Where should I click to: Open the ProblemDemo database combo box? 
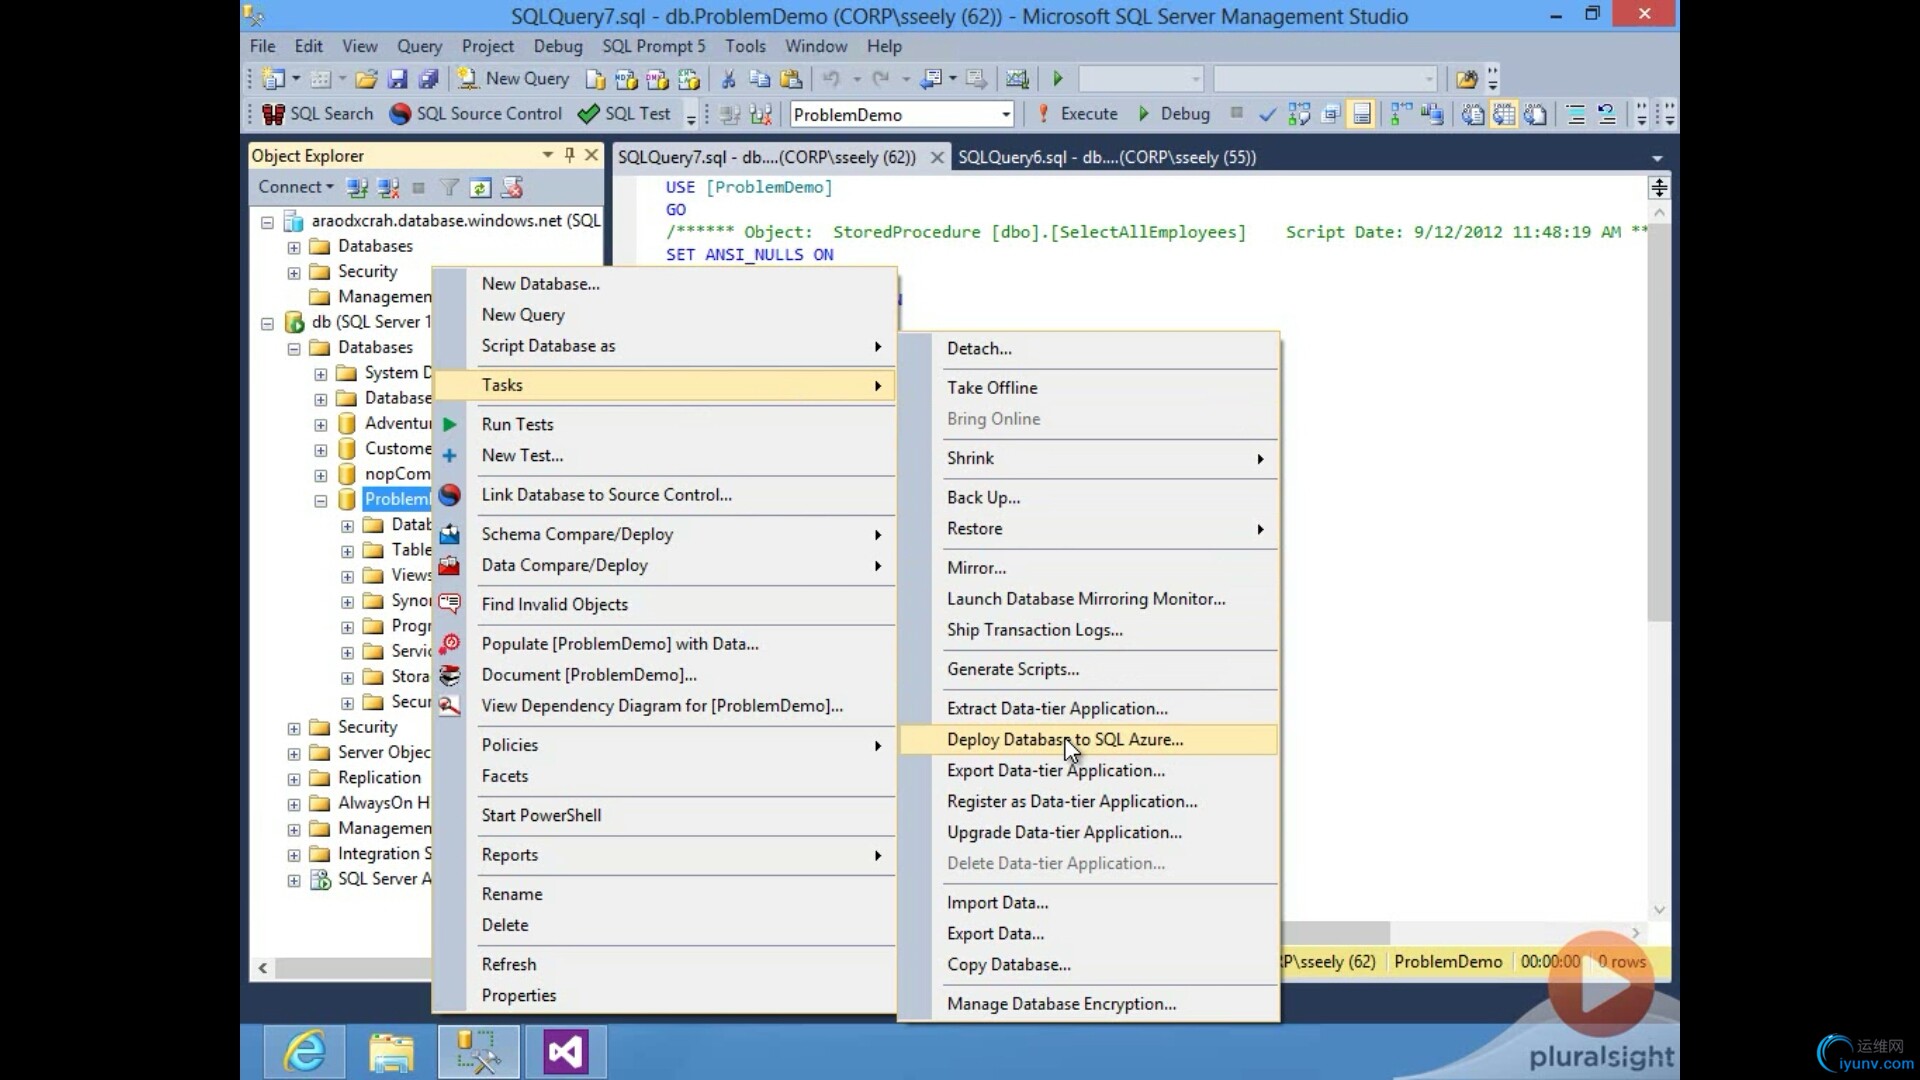click(x=902, y=114)
